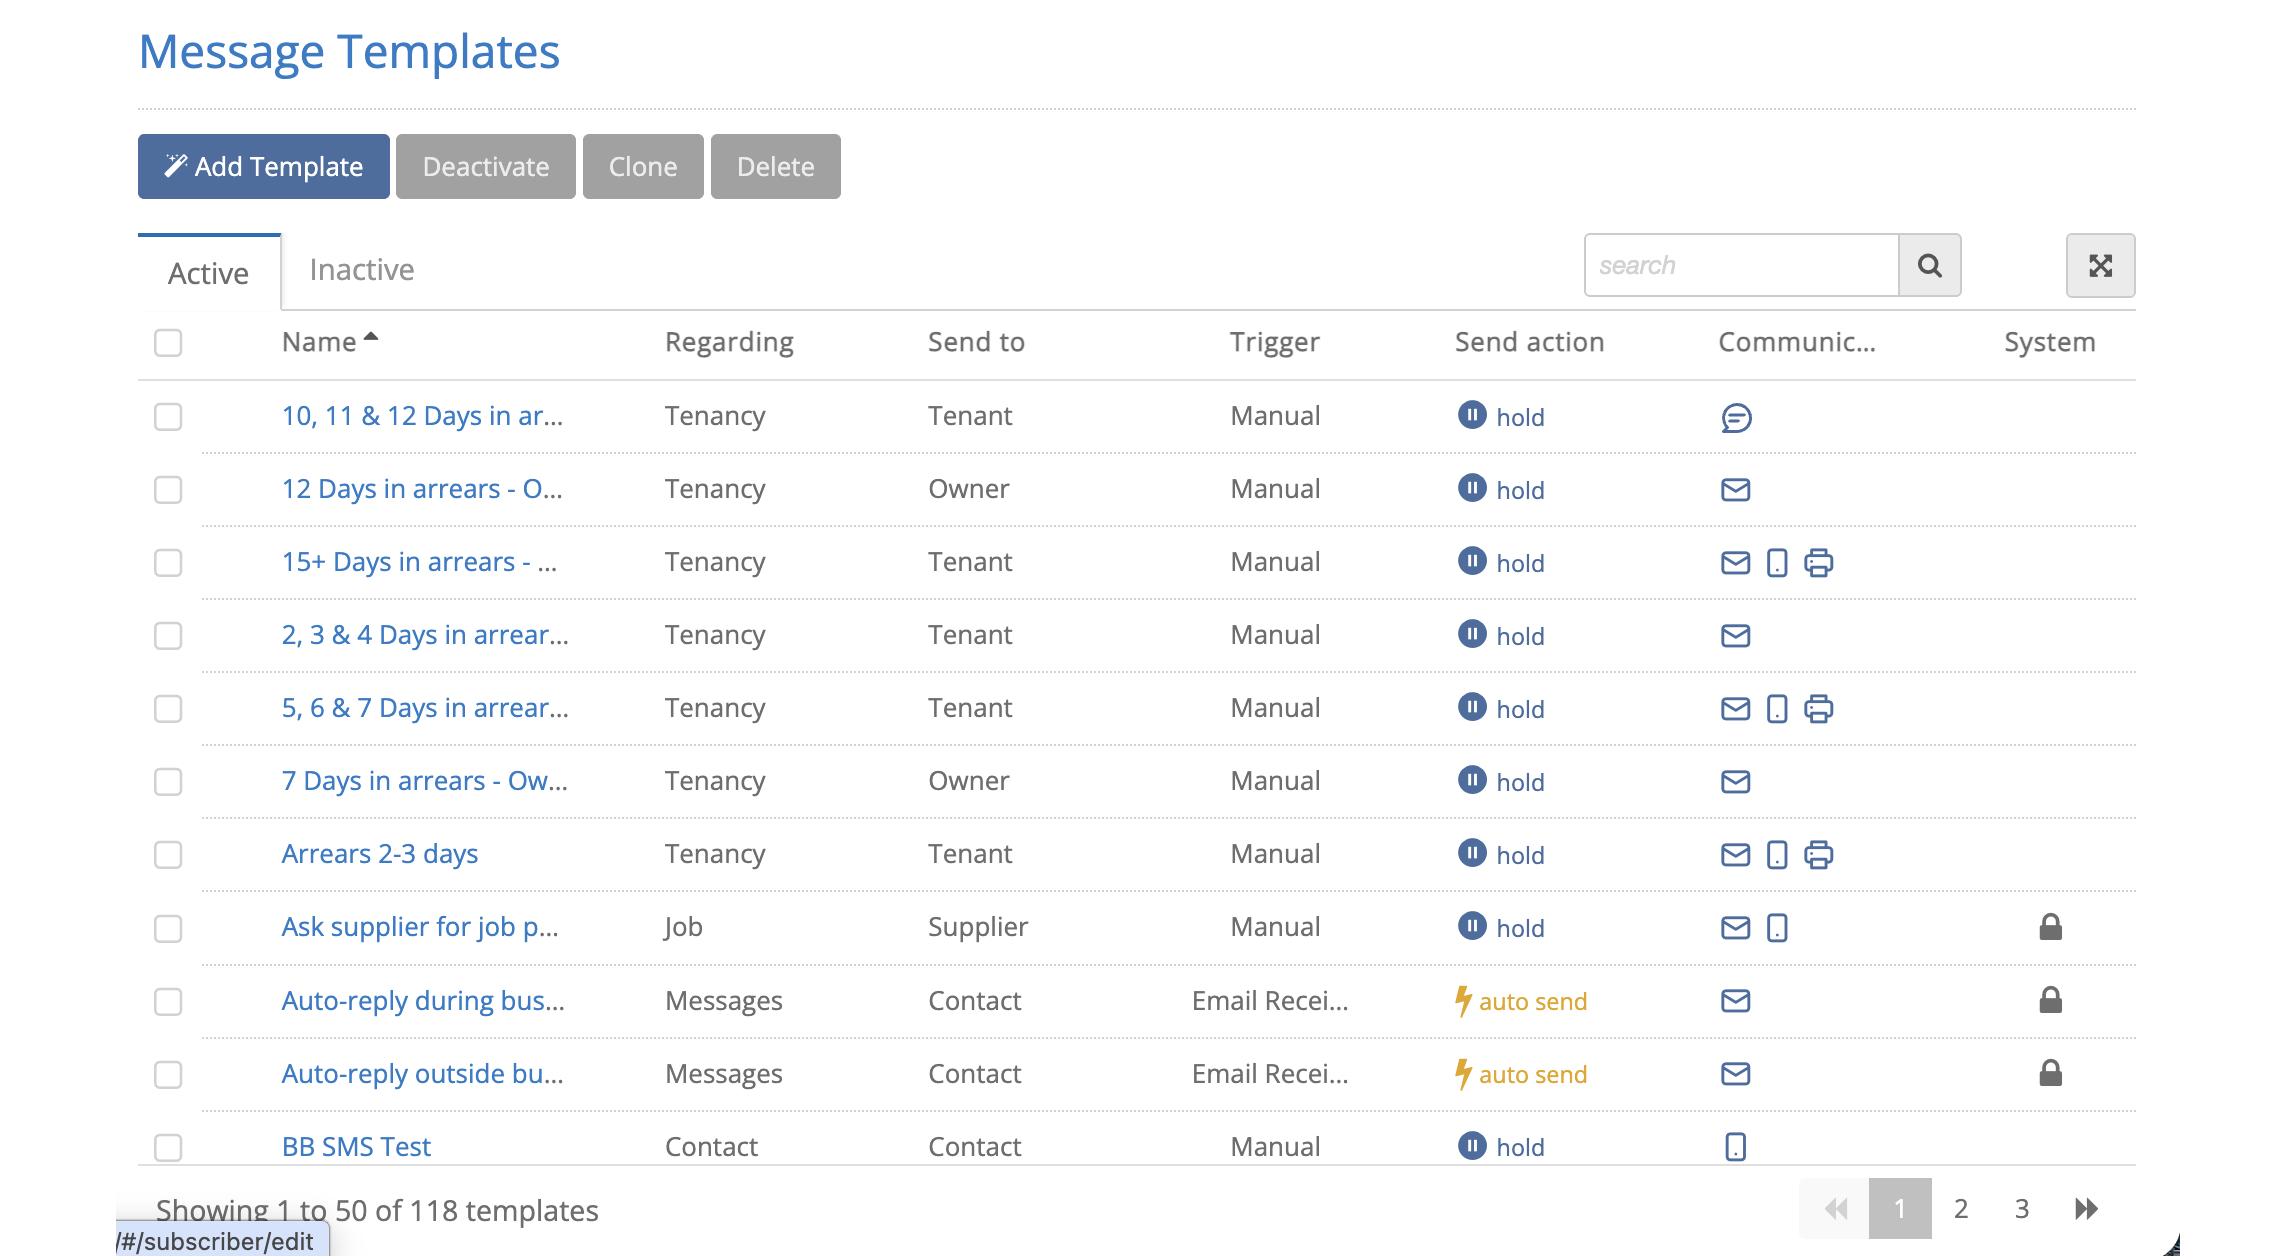Click the Clone button

click(x=643, y=166)
